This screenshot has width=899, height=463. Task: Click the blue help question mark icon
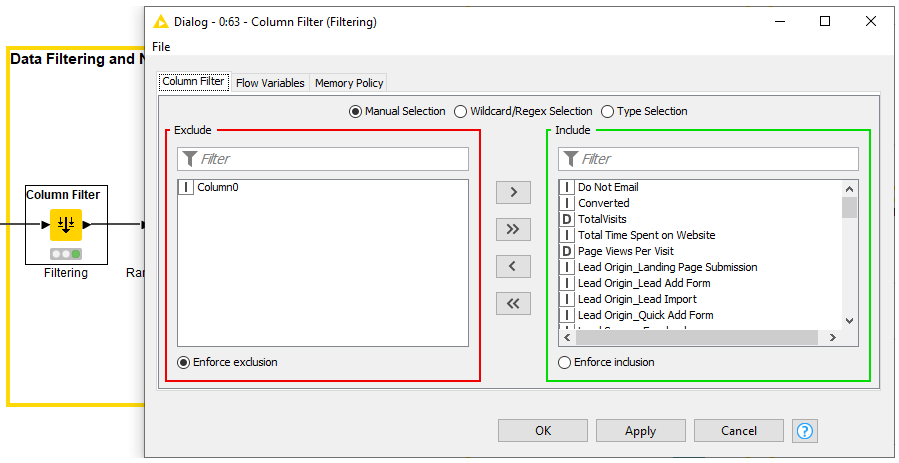tap(805, 431)
